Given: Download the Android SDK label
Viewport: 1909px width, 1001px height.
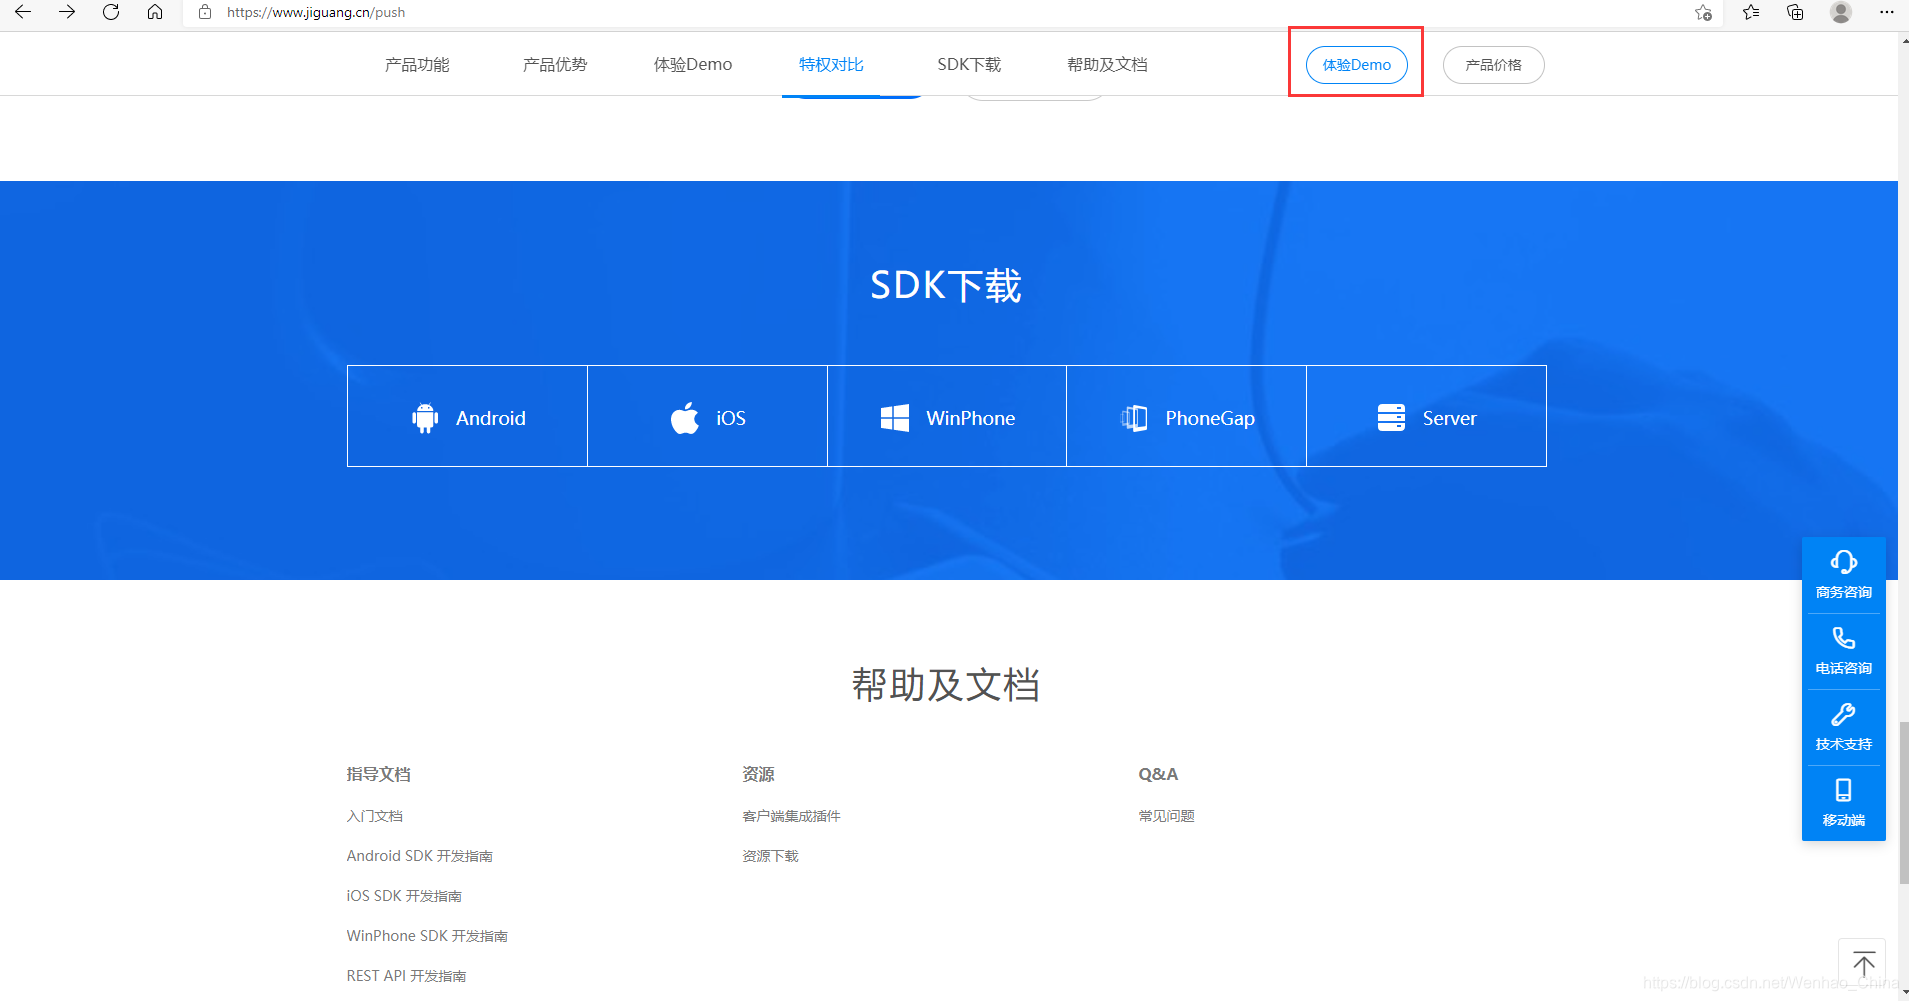Looking at the screenshot, I should (491, 418).
